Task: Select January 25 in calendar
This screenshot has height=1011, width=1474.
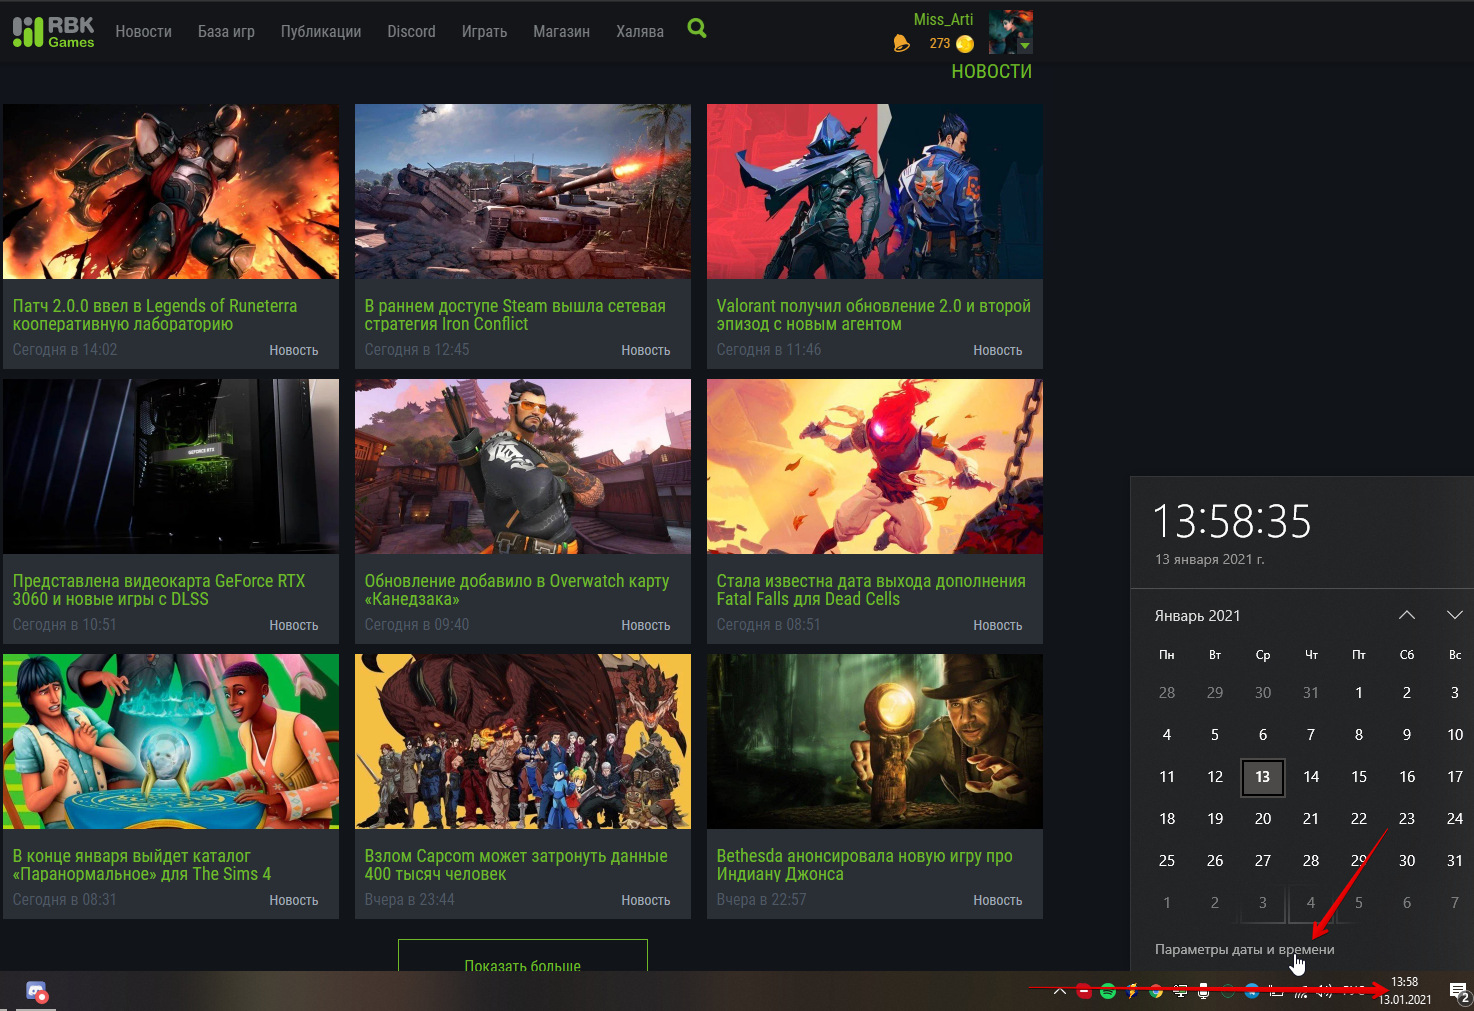Action: tap(1167, 861)
